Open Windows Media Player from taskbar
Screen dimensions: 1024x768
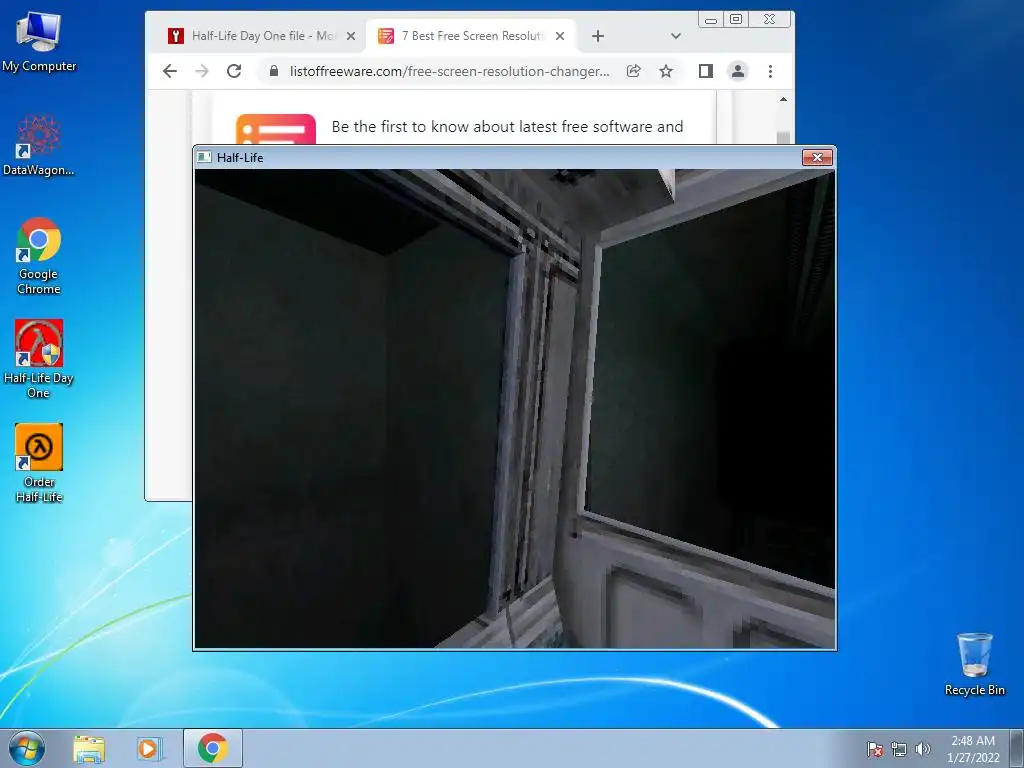pyautogui.click(x=150, y=749)
